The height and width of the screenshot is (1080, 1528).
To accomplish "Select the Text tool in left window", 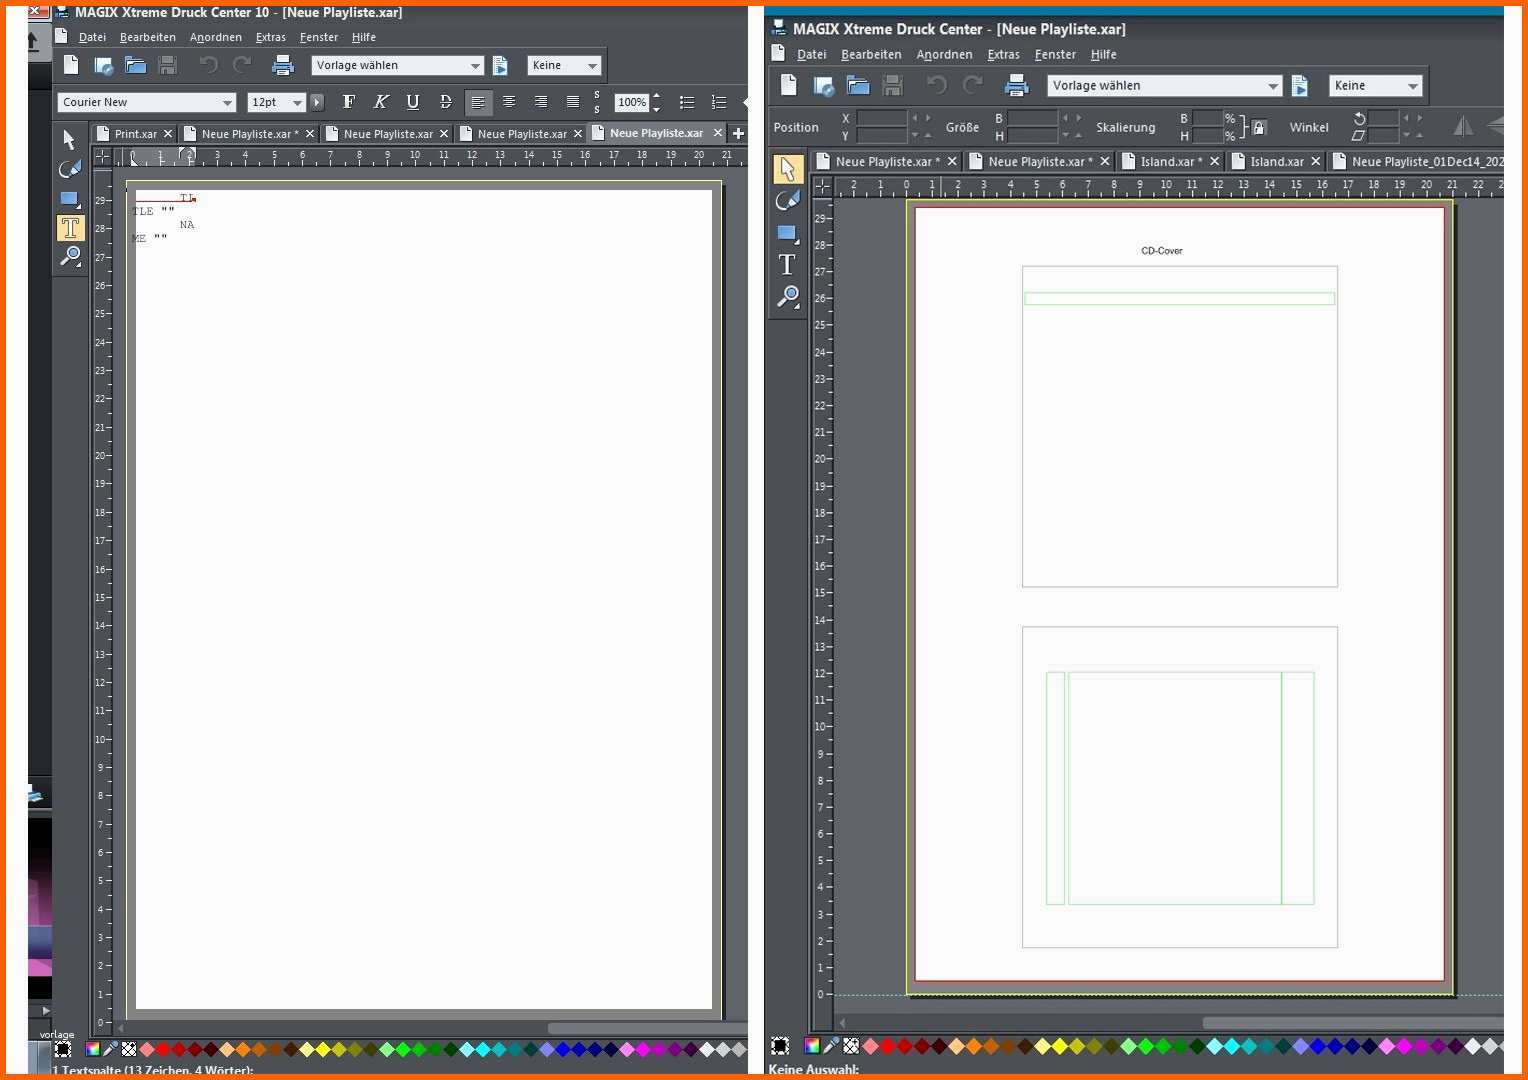I will 70,228.
